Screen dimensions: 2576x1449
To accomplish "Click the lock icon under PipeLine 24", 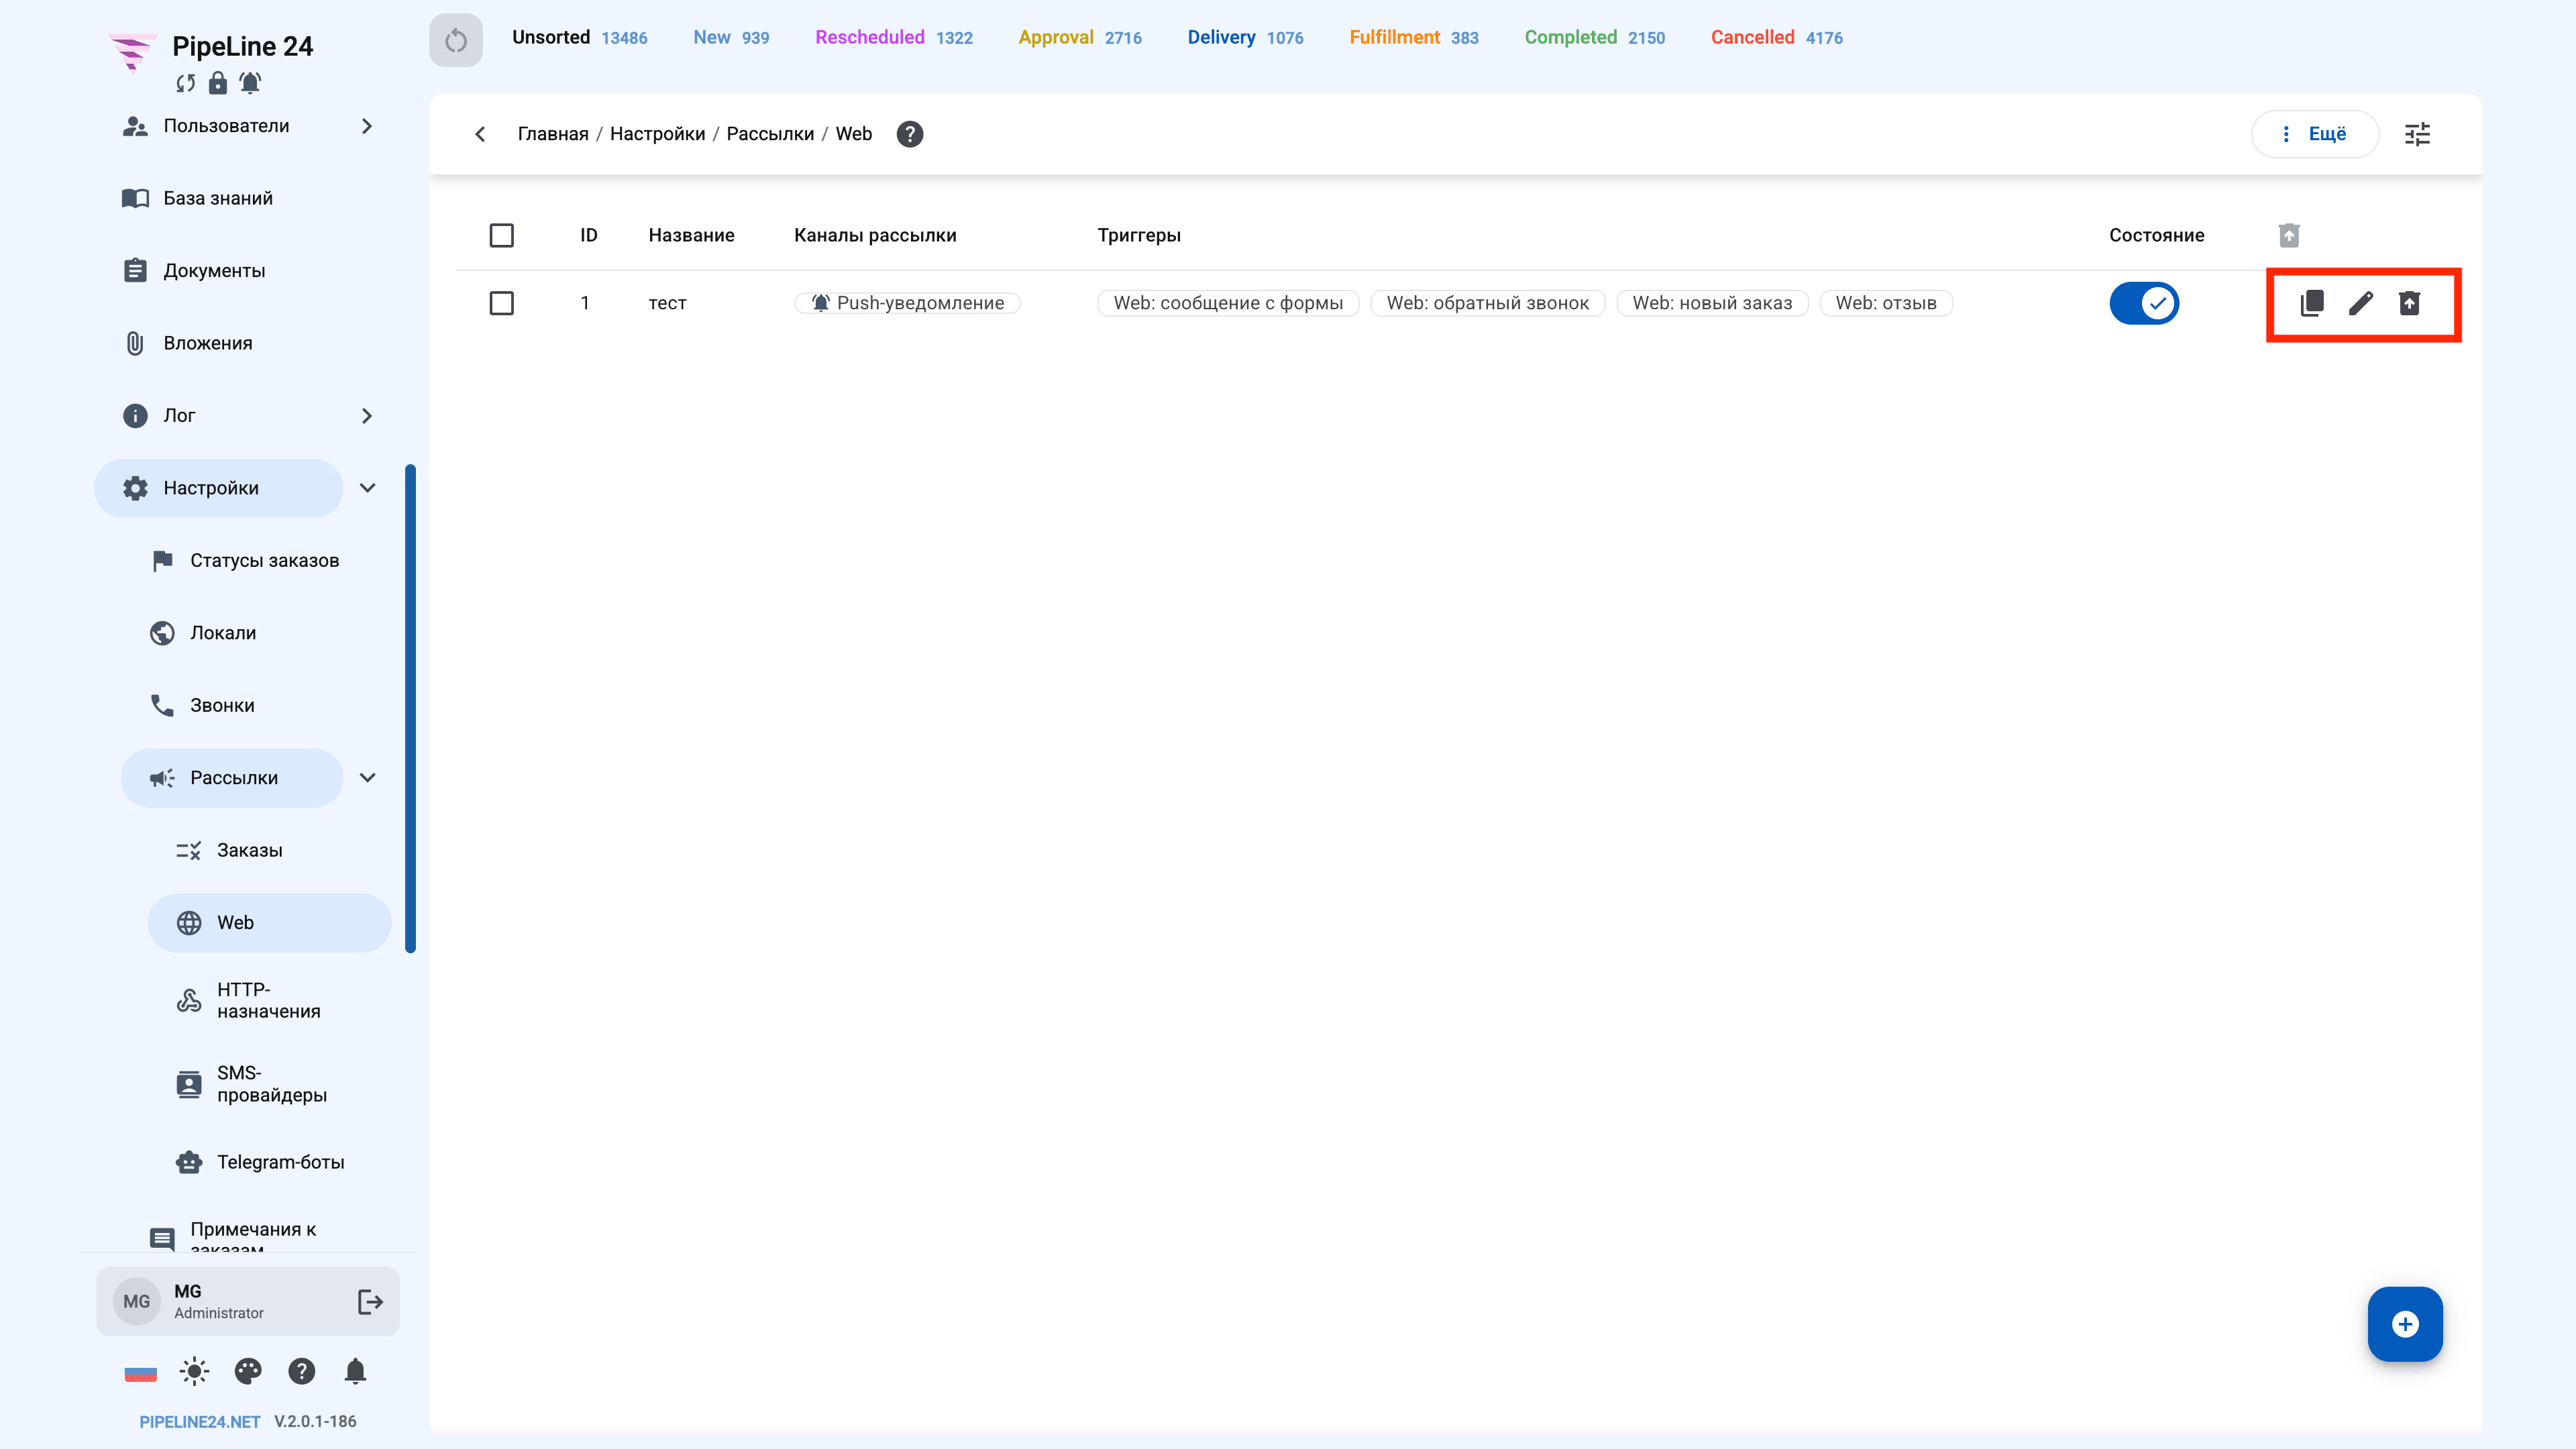I will click(x=217, y=83).
